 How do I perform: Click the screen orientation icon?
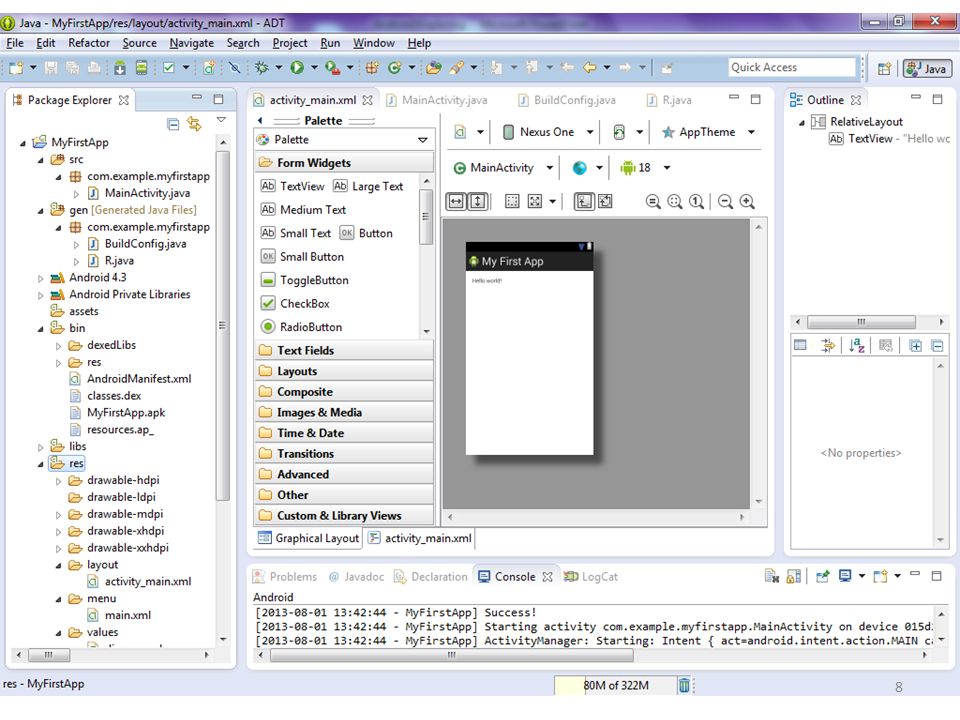[619, 132]
